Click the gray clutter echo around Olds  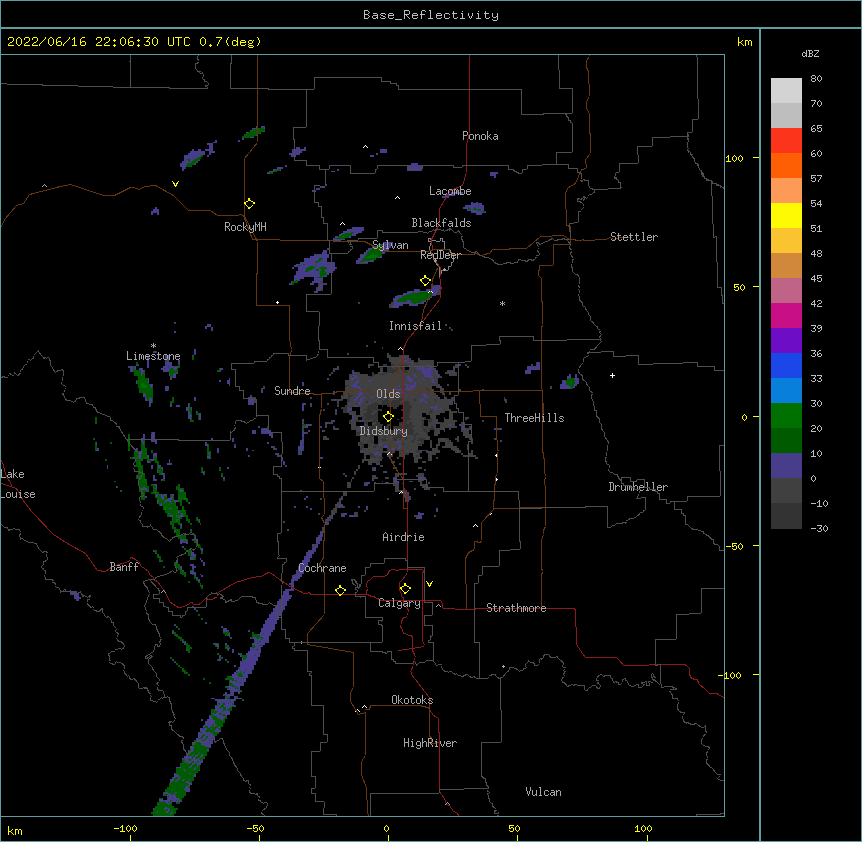pyautogui.click(x=406, y=409)
